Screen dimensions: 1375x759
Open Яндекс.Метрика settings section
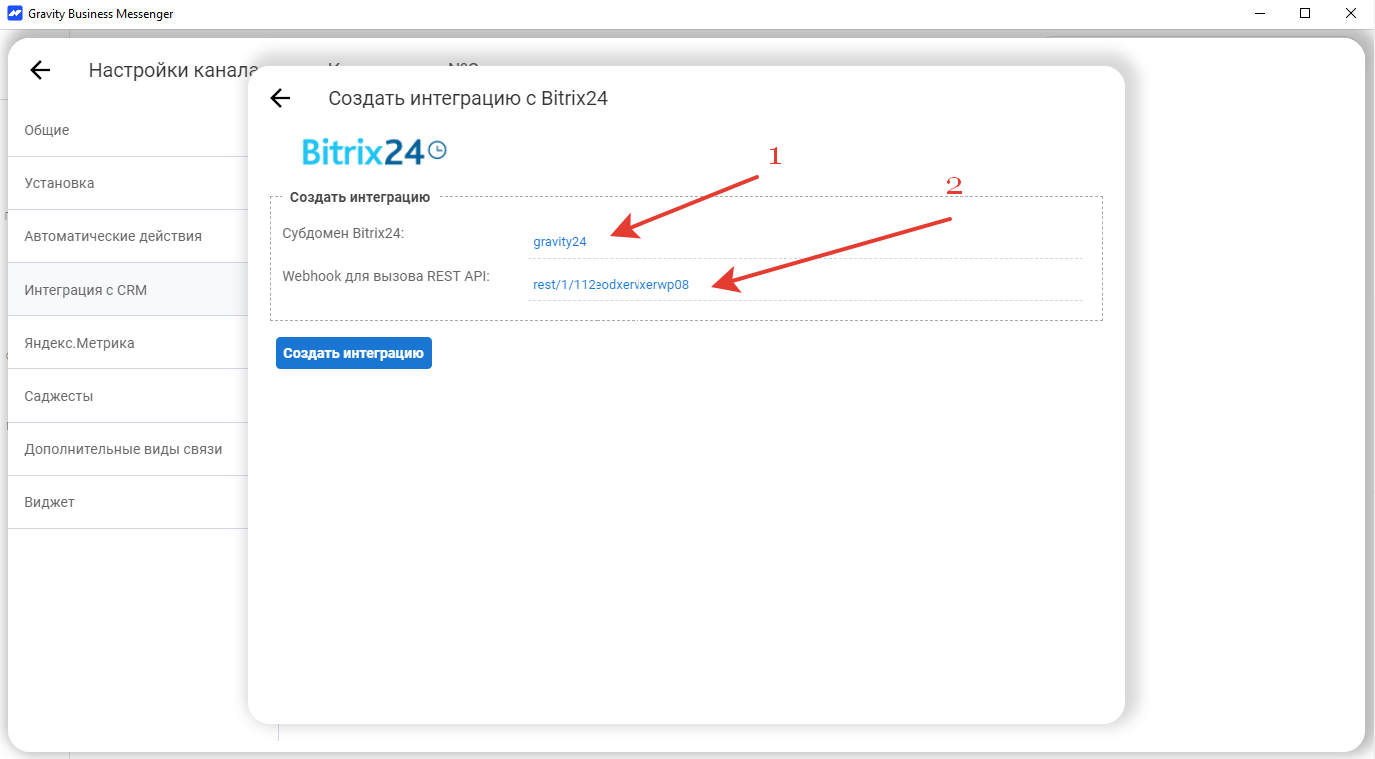(x=128, y=343)
